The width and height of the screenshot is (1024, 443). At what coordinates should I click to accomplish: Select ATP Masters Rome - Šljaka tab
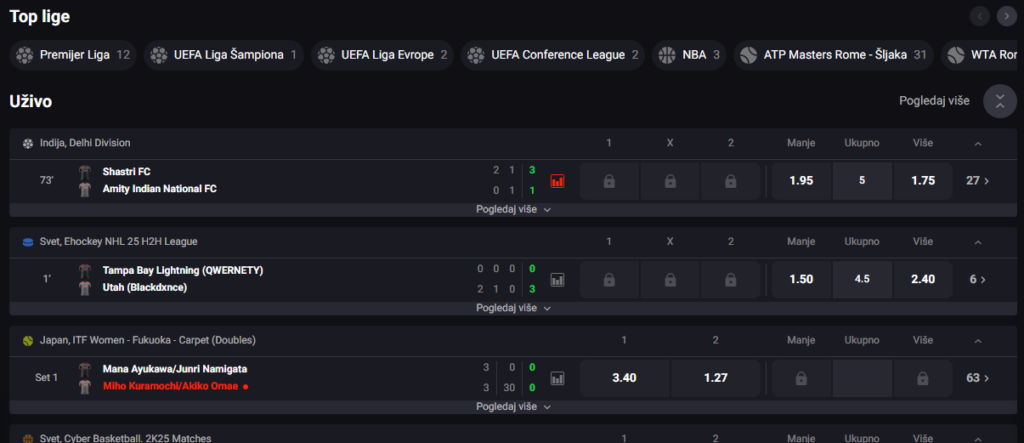point(833,55)
